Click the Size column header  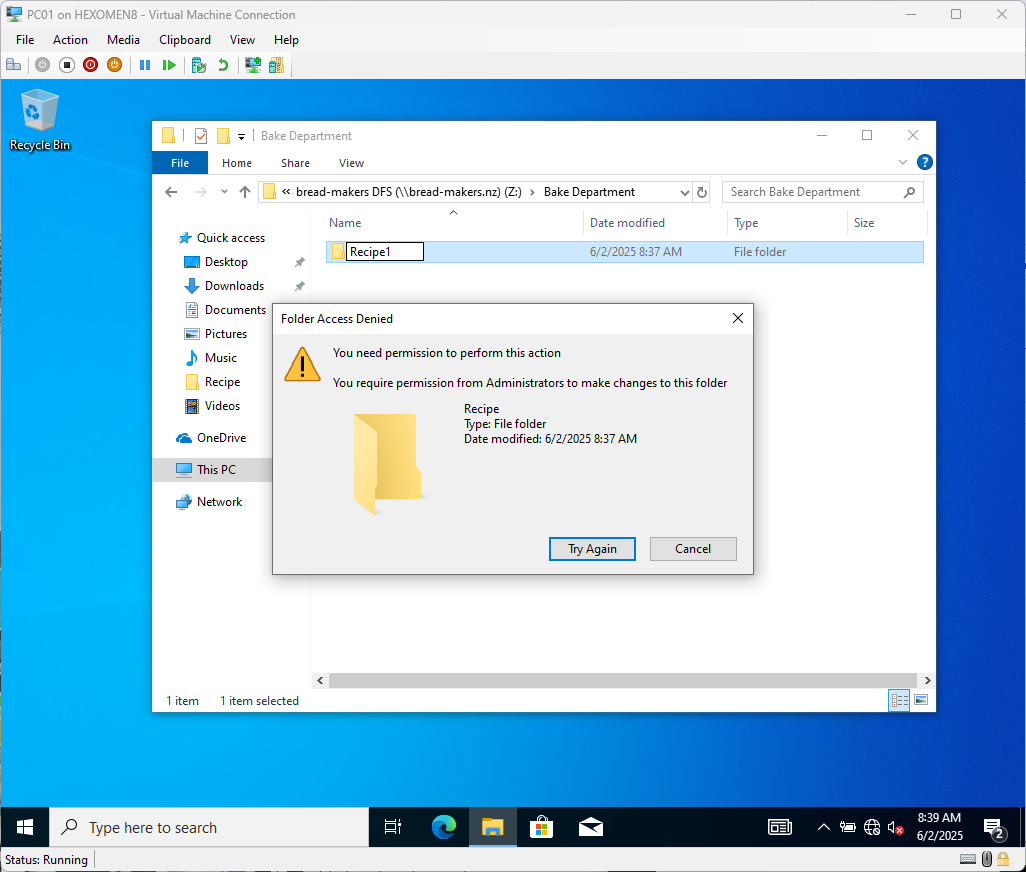click(x=887, y=223)
